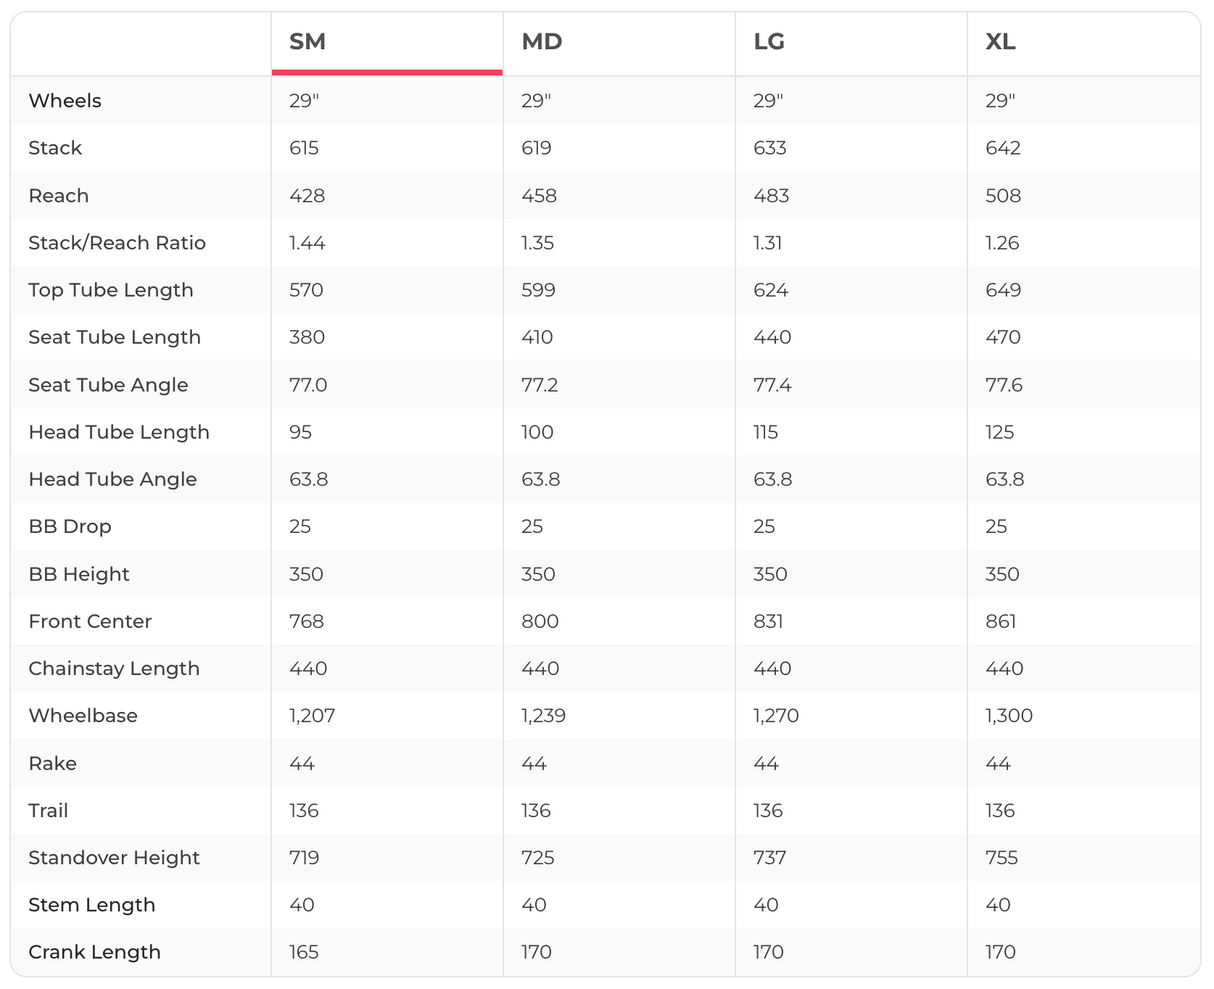Click the Stack/Reach Ratio label
Image resolution: width=1214 pixels, height=989 pixels.
[117, 243]
